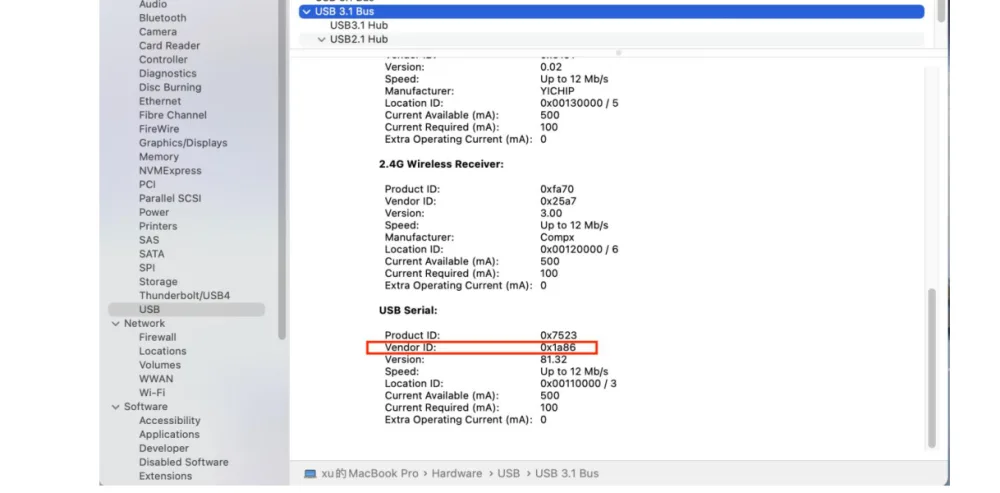
Task: Click the USB Serial heading
Action: (408, 311)
